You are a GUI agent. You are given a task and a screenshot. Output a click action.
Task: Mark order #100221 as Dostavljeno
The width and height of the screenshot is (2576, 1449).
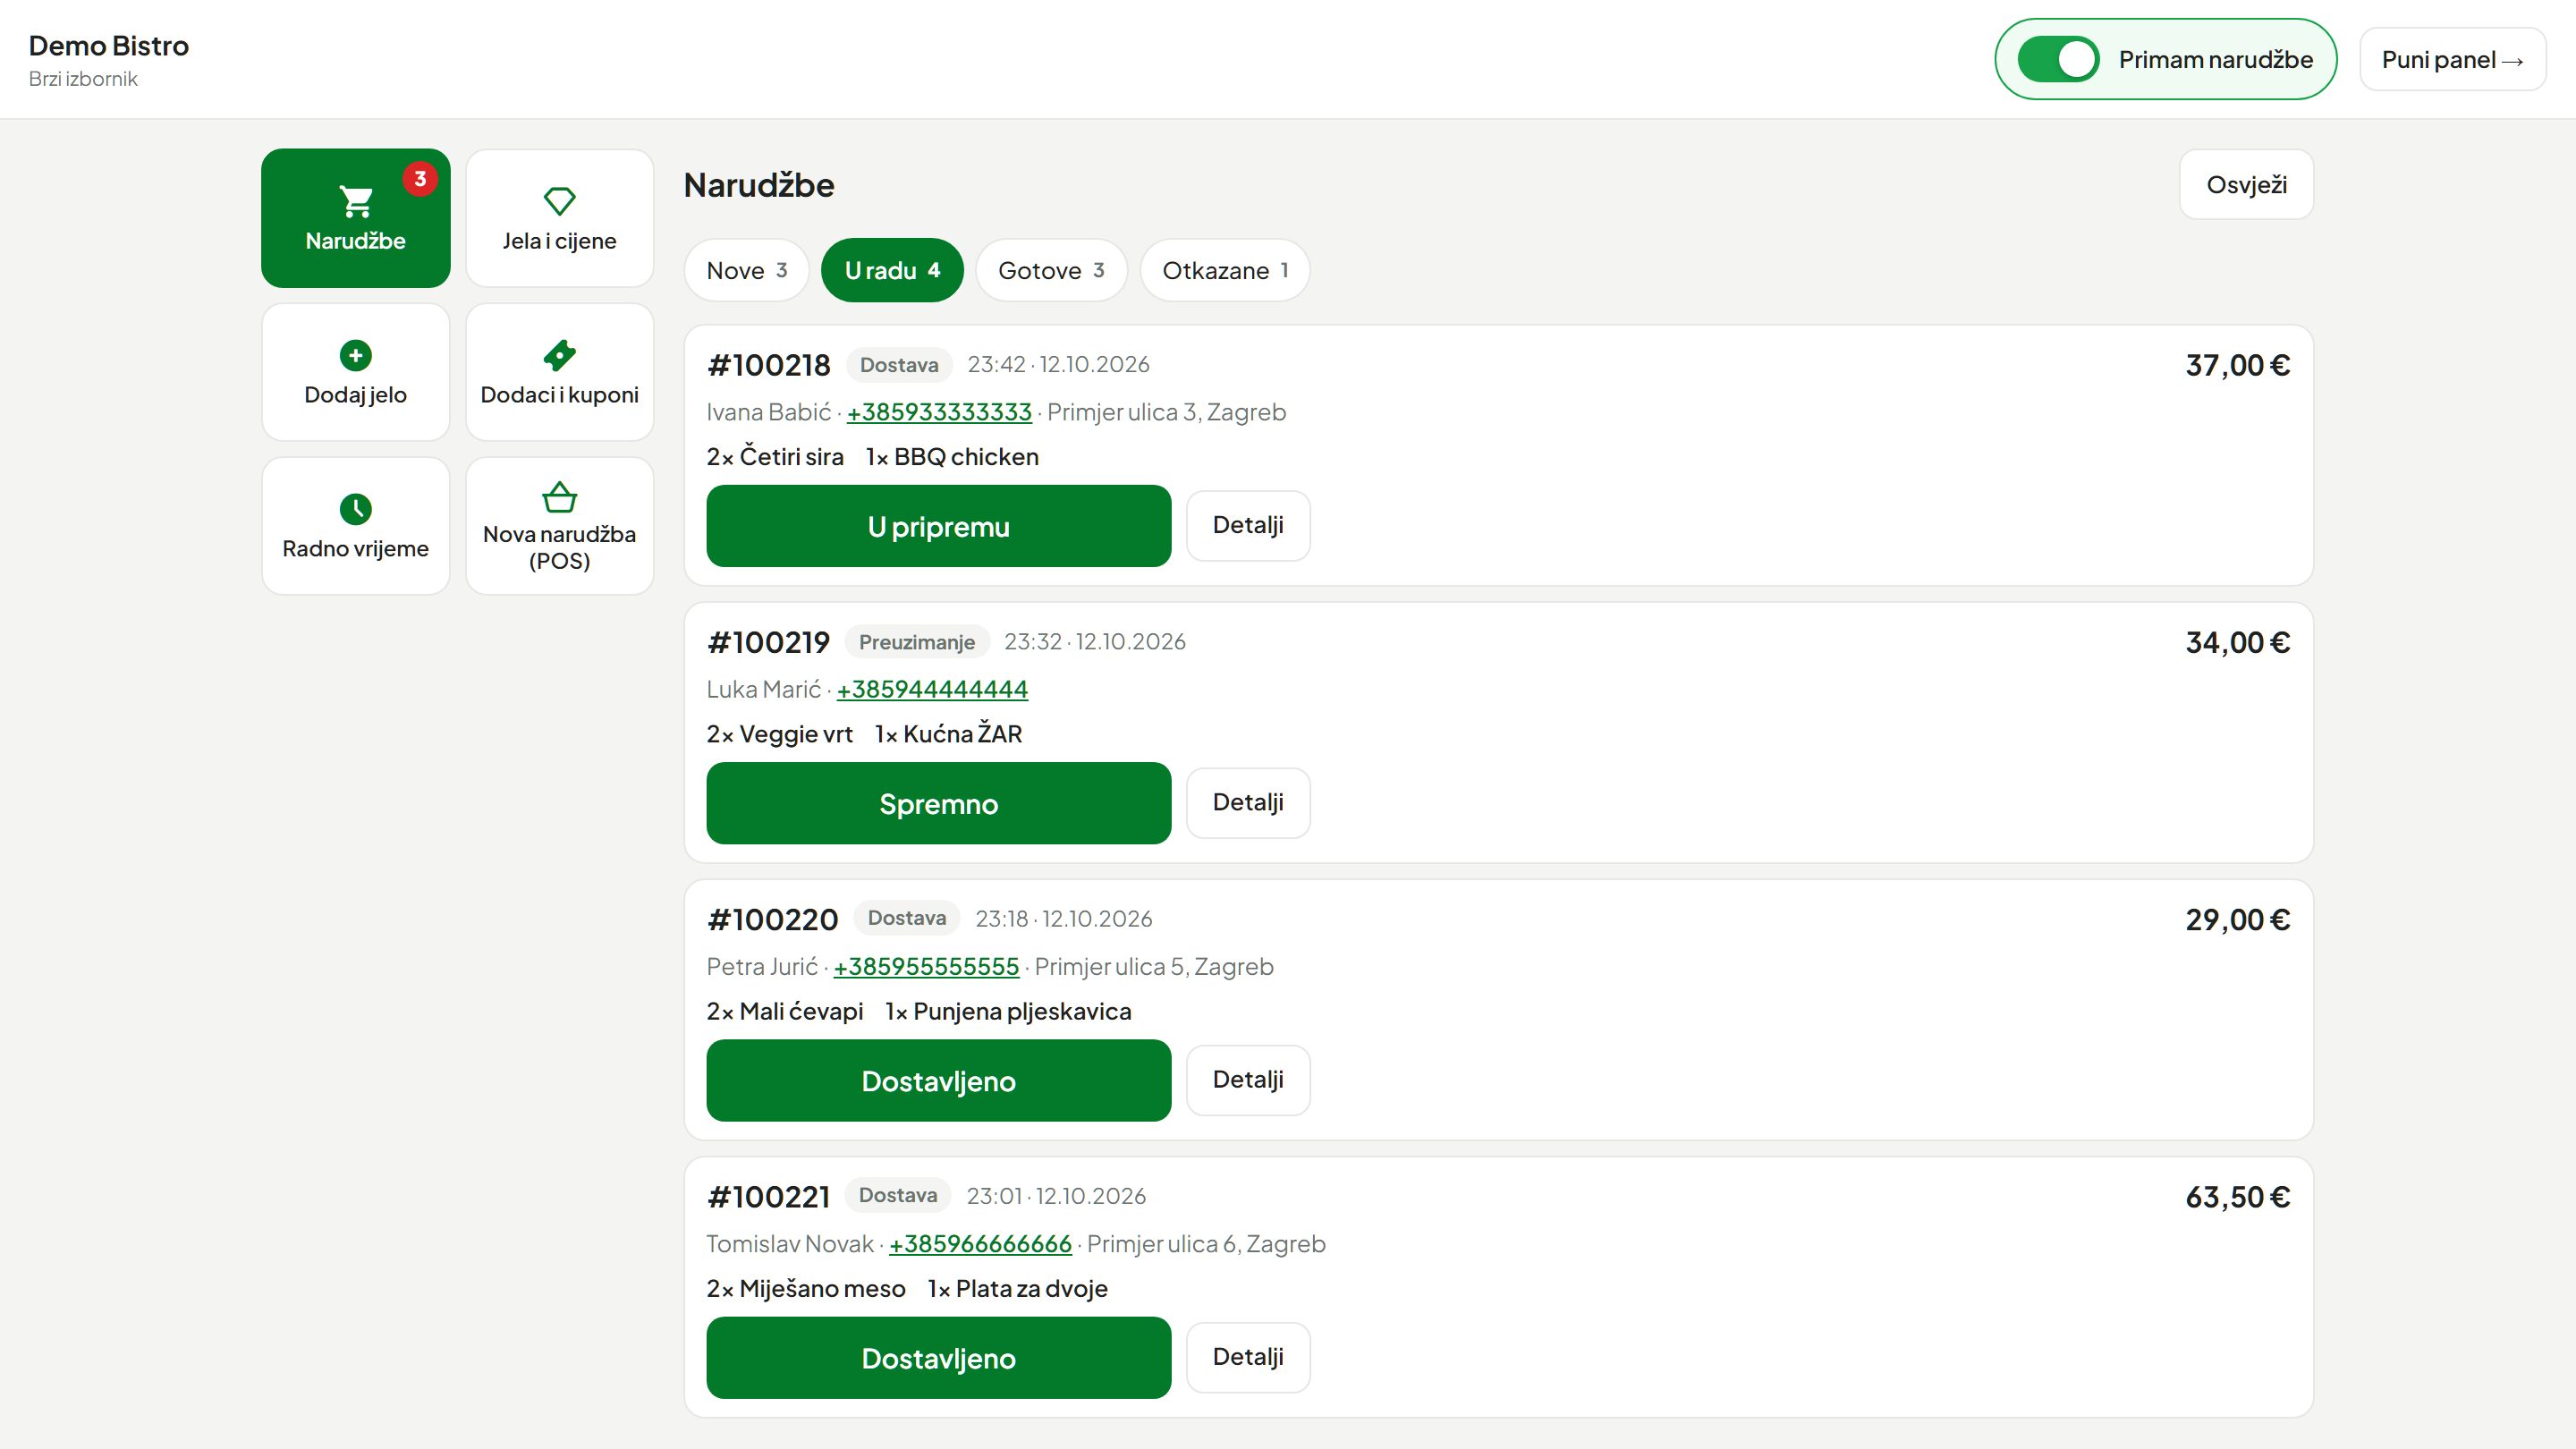938,1357
